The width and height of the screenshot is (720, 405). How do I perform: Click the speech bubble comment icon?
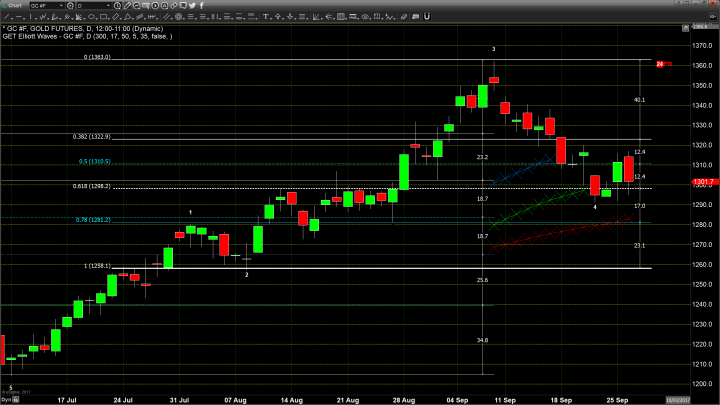(x=183, y=6)
